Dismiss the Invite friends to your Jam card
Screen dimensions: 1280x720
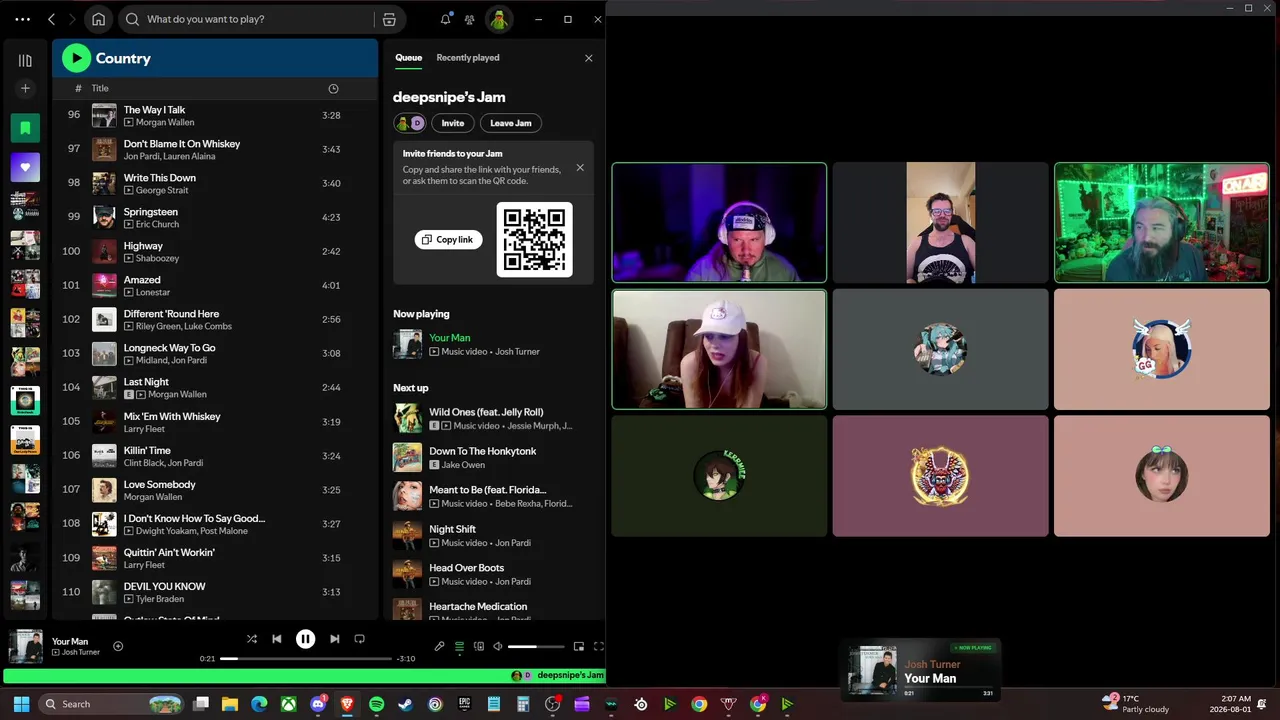(580, 167)
